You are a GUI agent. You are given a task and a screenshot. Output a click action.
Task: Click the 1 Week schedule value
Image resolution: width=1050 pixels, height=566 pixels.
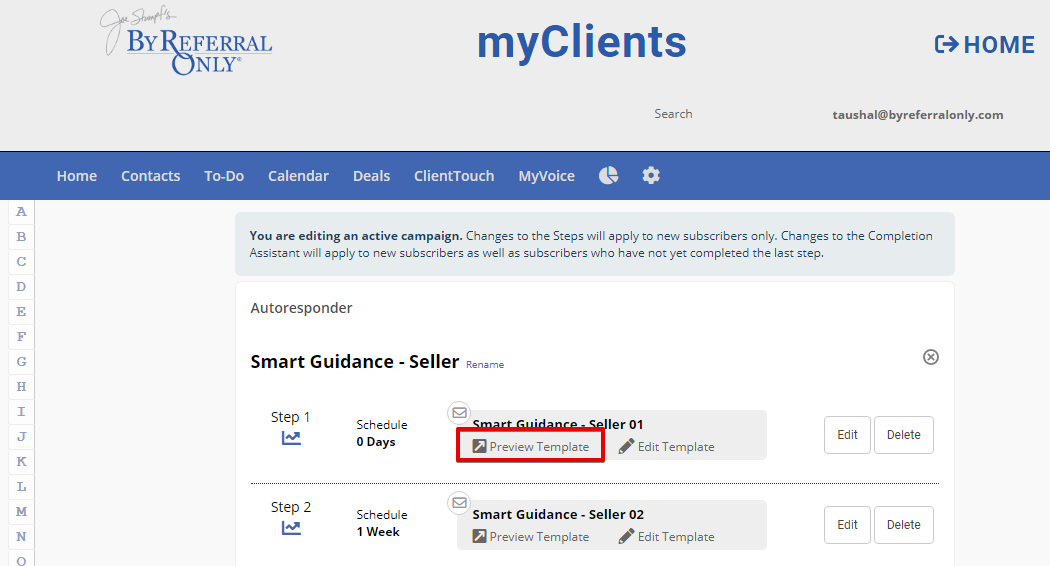[x=378, y=532]
